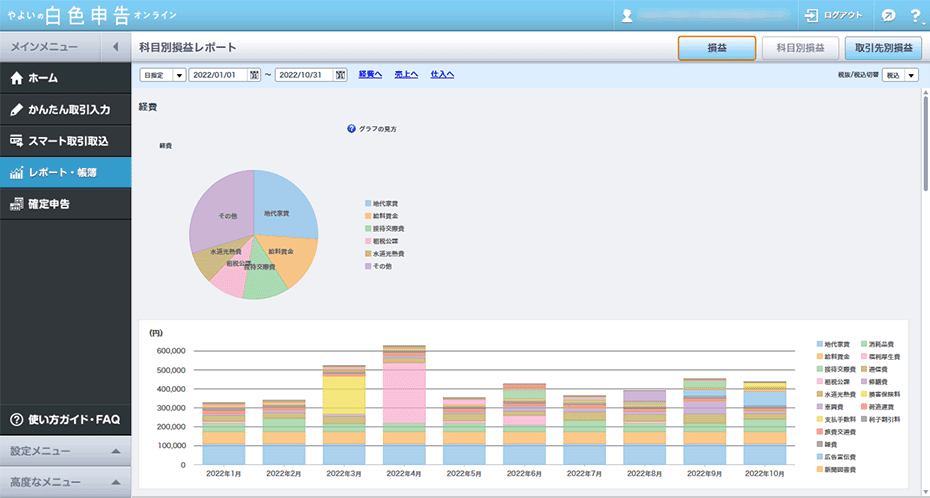The image size is (930, 498).
Task: Click 雑費 legend entry text
Action: pyautogui.click(x=831, y=445)
